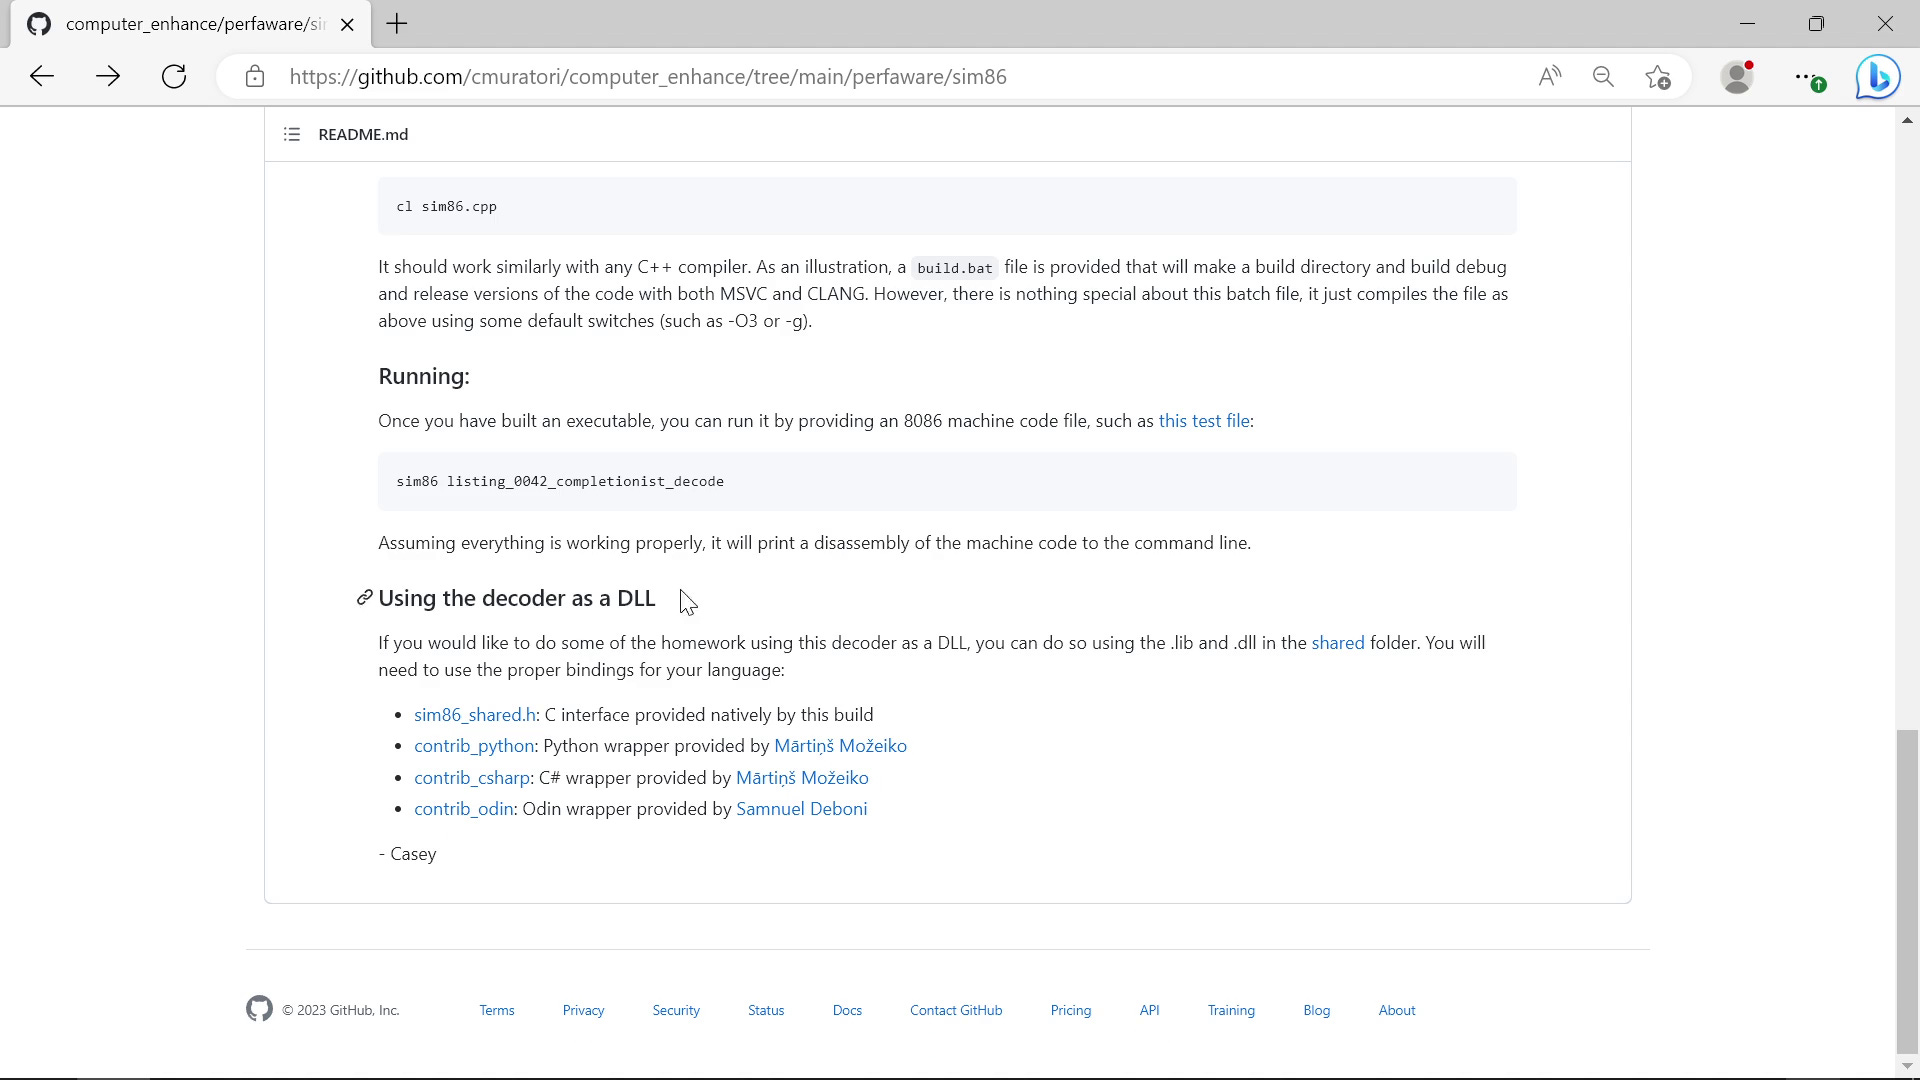This screenshot has height=1080, width=1920.
Task: Open a new browser tab
Action: [397, 24]
